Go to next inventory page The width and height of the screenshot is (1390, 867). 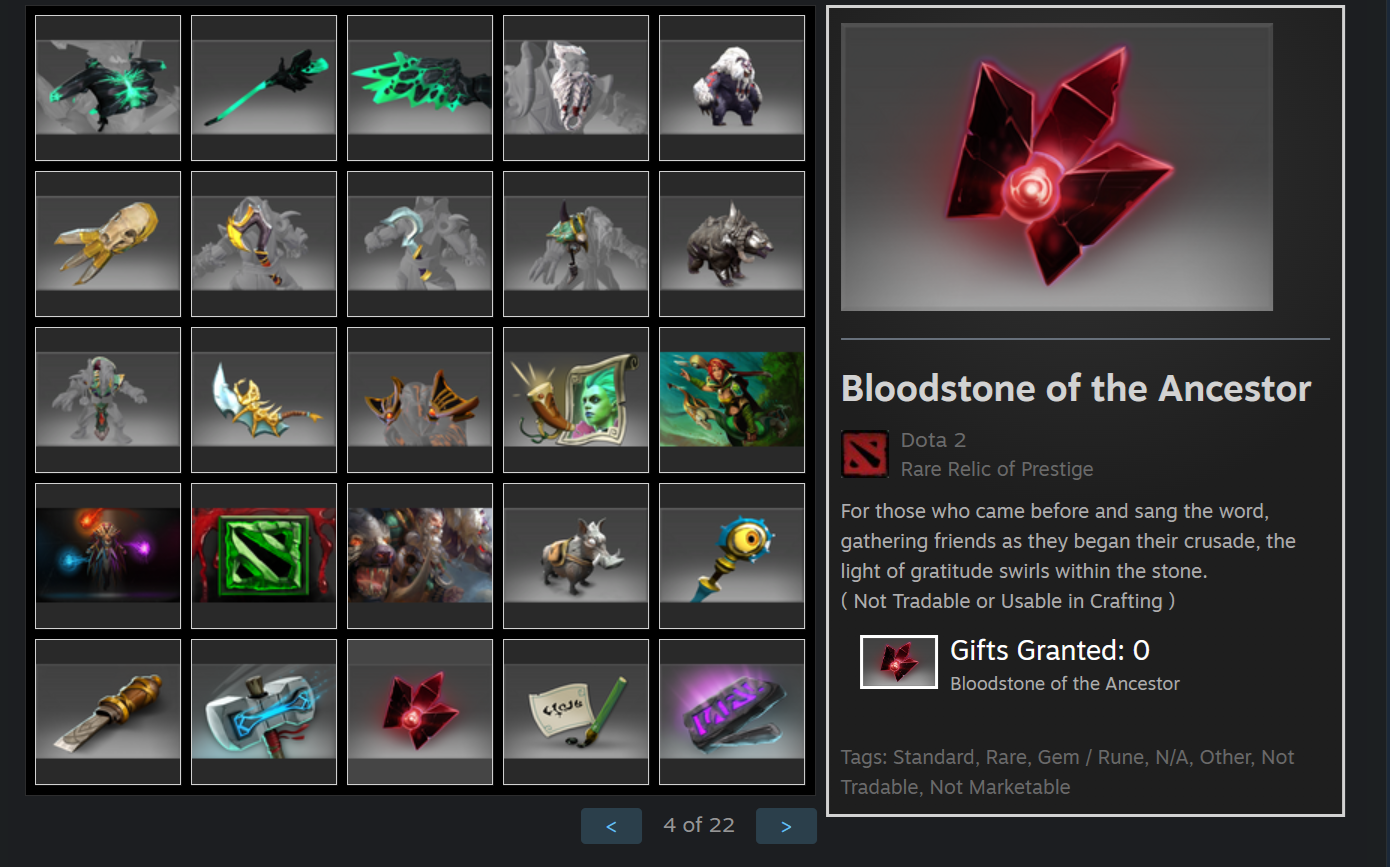(786, 826)
